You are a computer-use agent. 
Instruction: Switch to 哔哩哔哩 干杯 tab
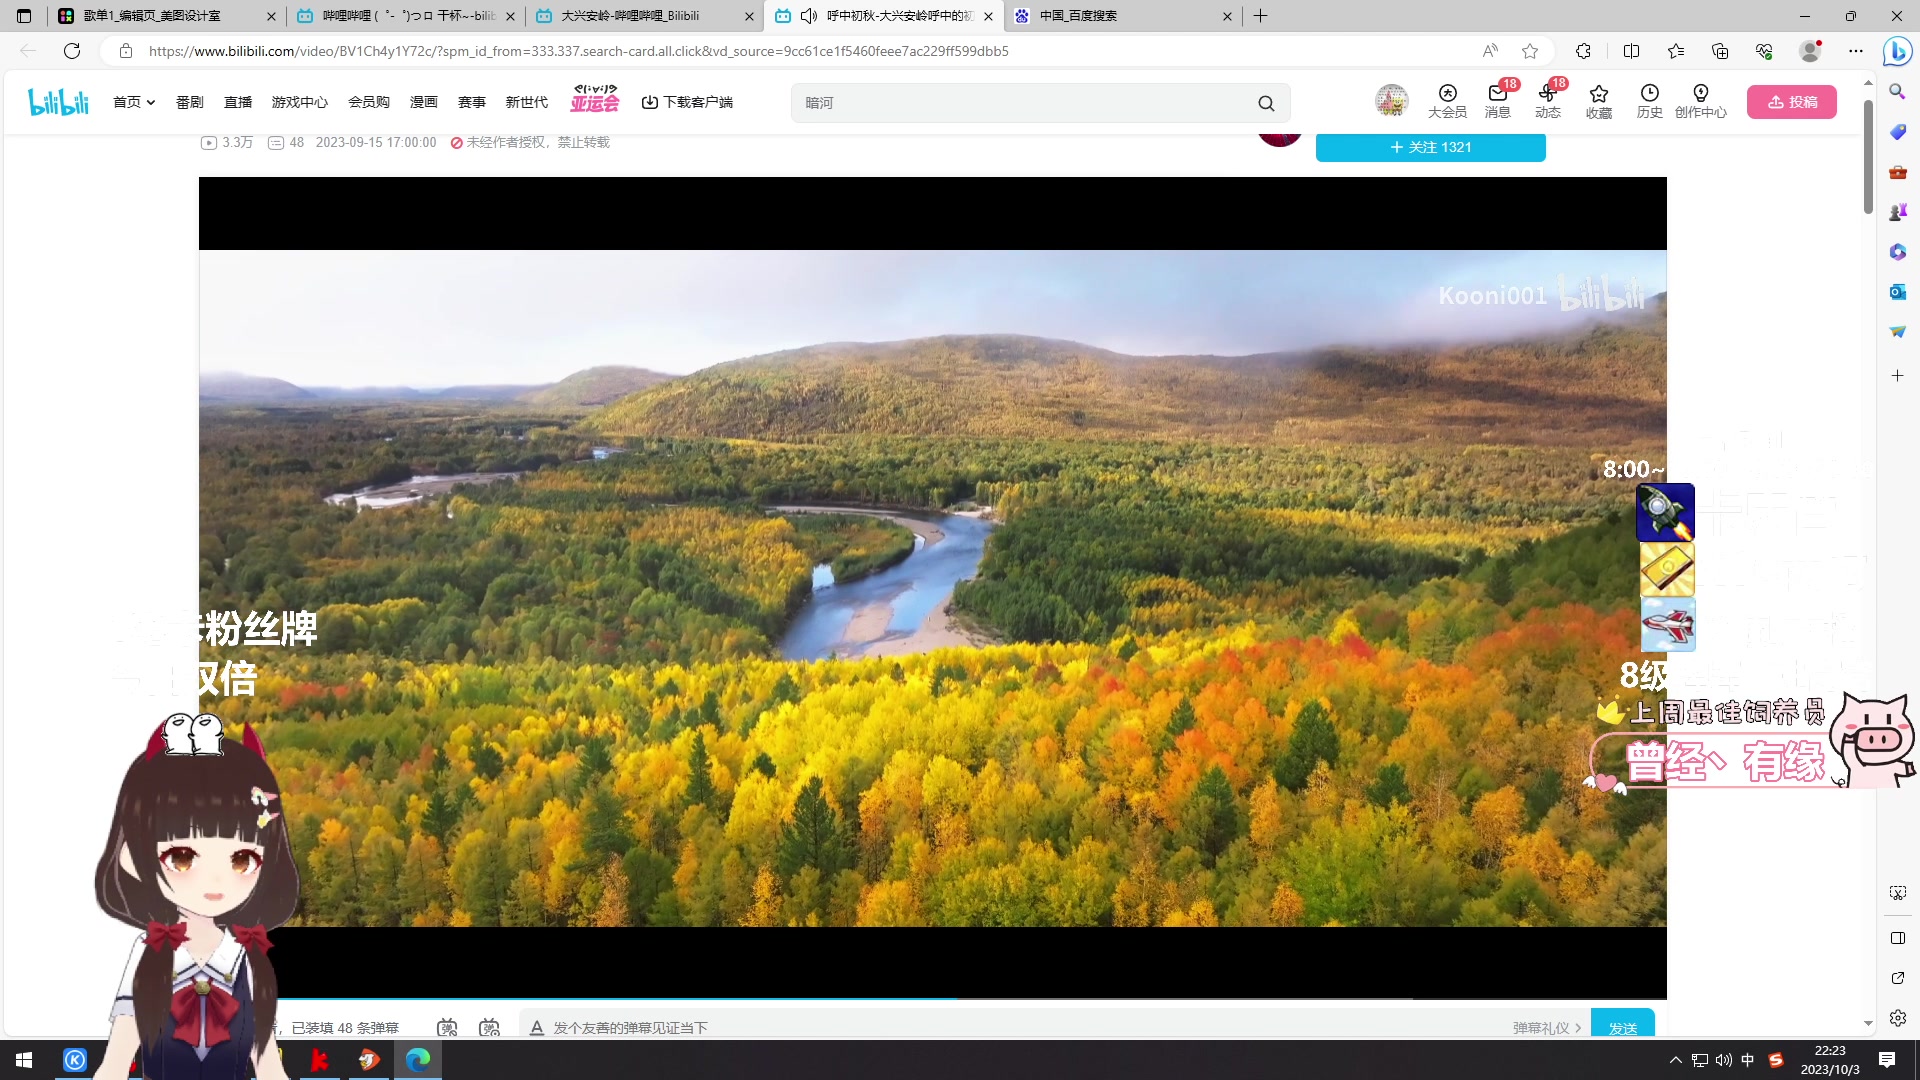click(x=406, y=16)
